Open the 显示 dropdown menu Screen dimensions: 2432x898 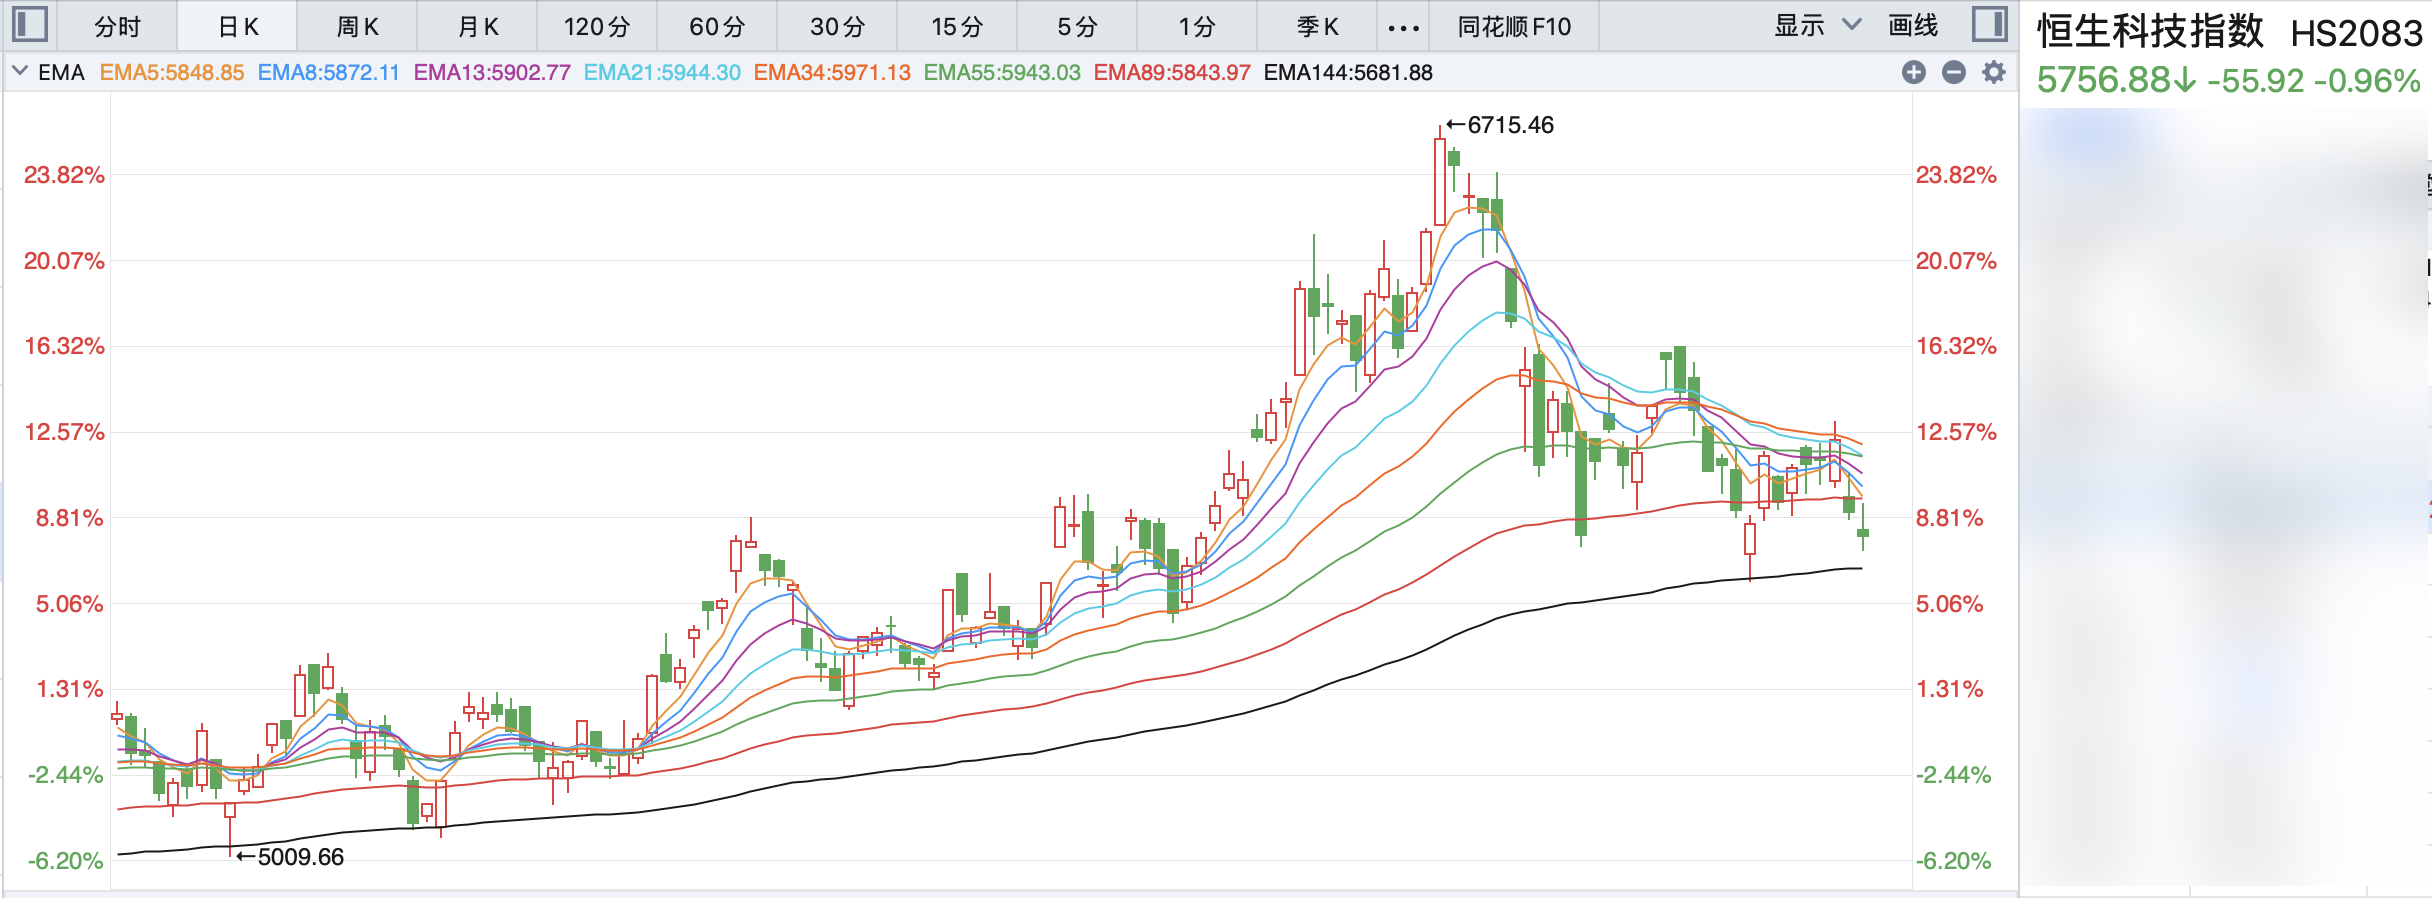point(1817,26)
